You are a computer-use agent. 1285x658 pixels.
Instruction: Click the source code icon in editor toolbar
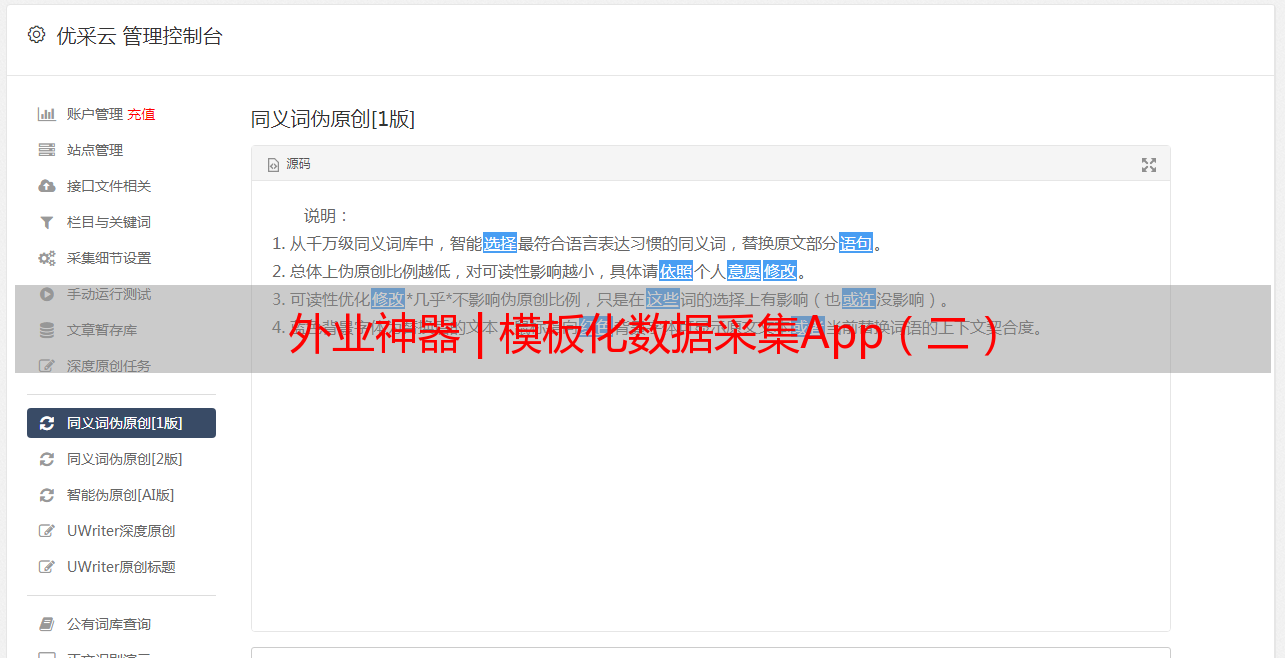pyautogui.click(x=273, y=164)
